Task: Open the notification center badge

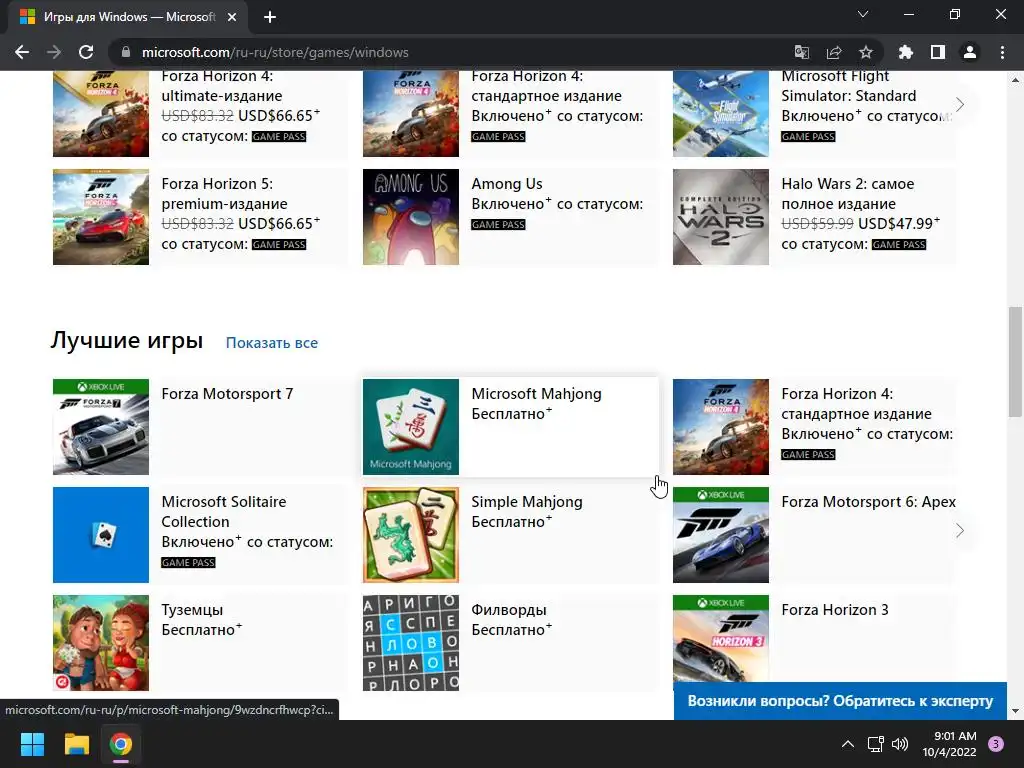Action: click(996, 744)
